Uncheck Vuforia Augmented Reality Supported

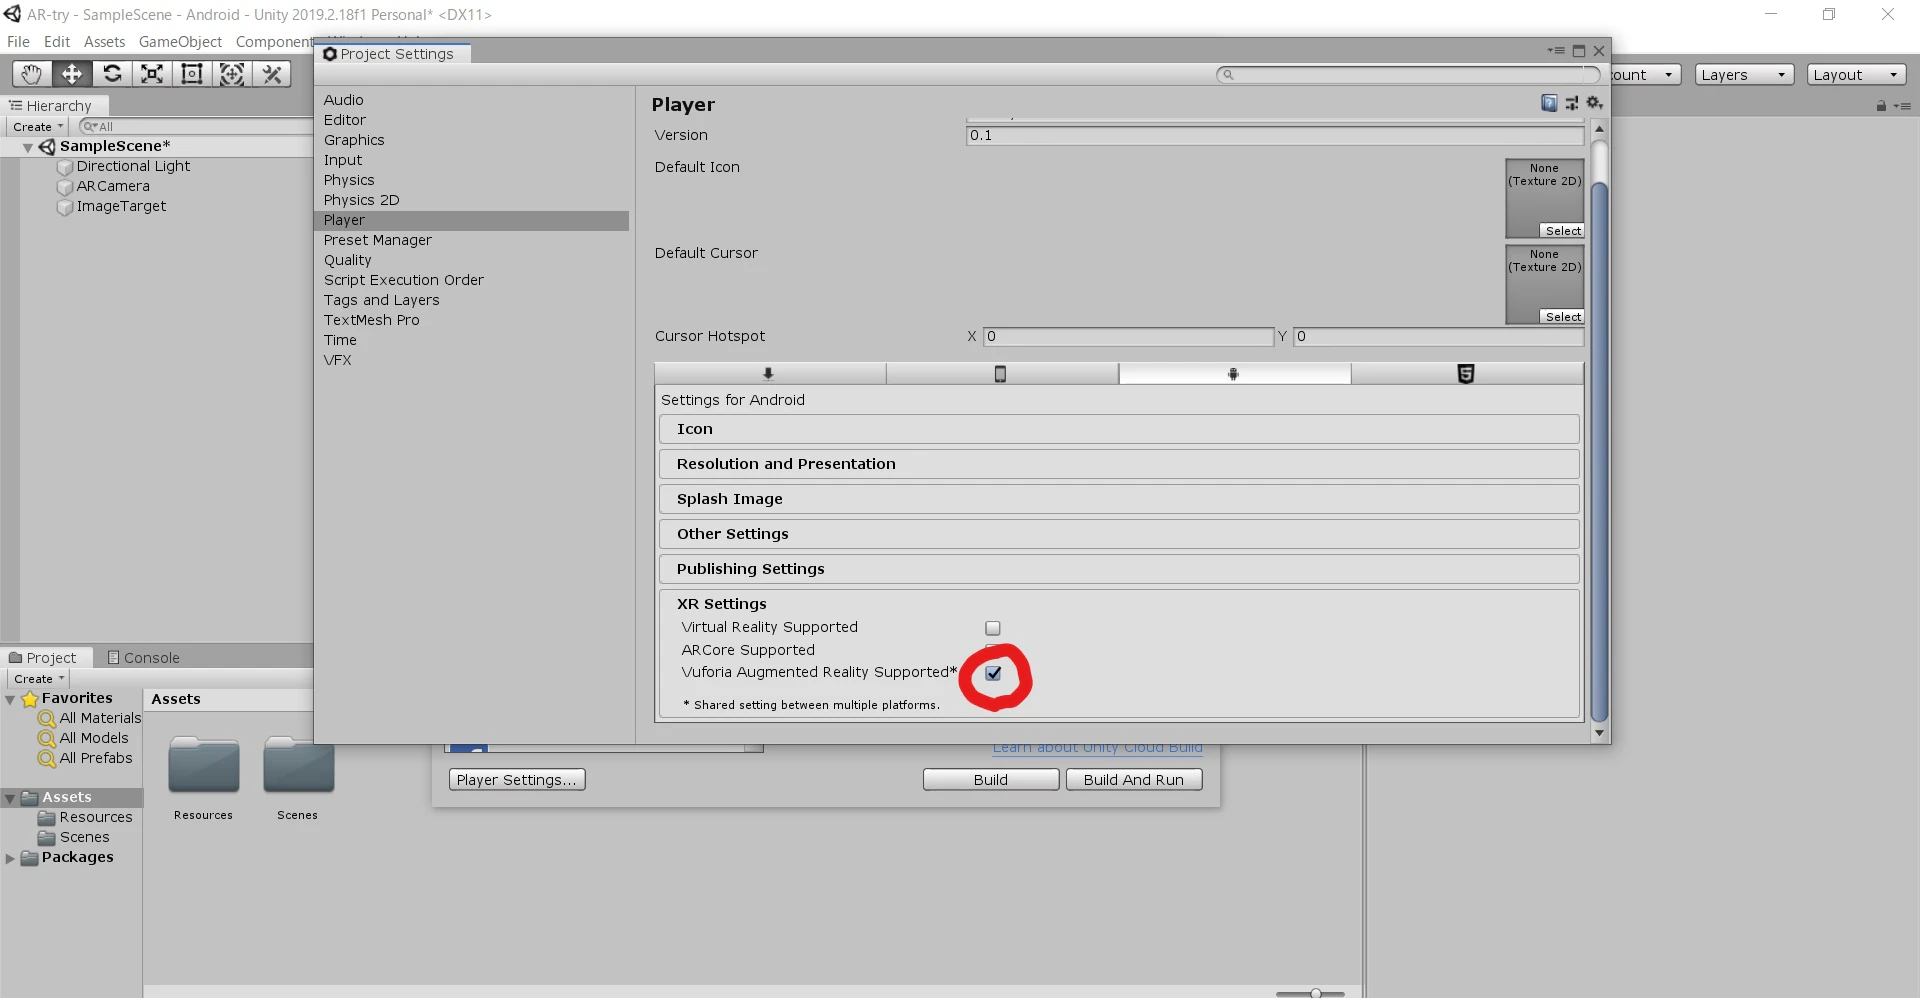993,673
